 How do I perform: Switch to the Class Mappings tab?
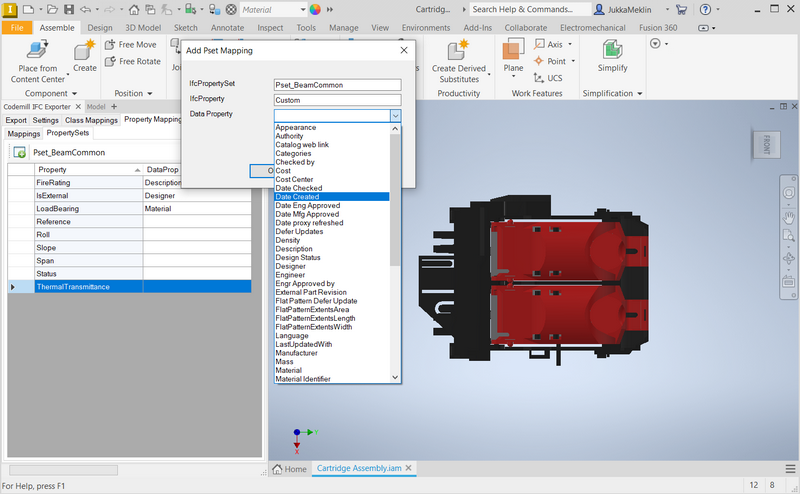coord(91,120)
